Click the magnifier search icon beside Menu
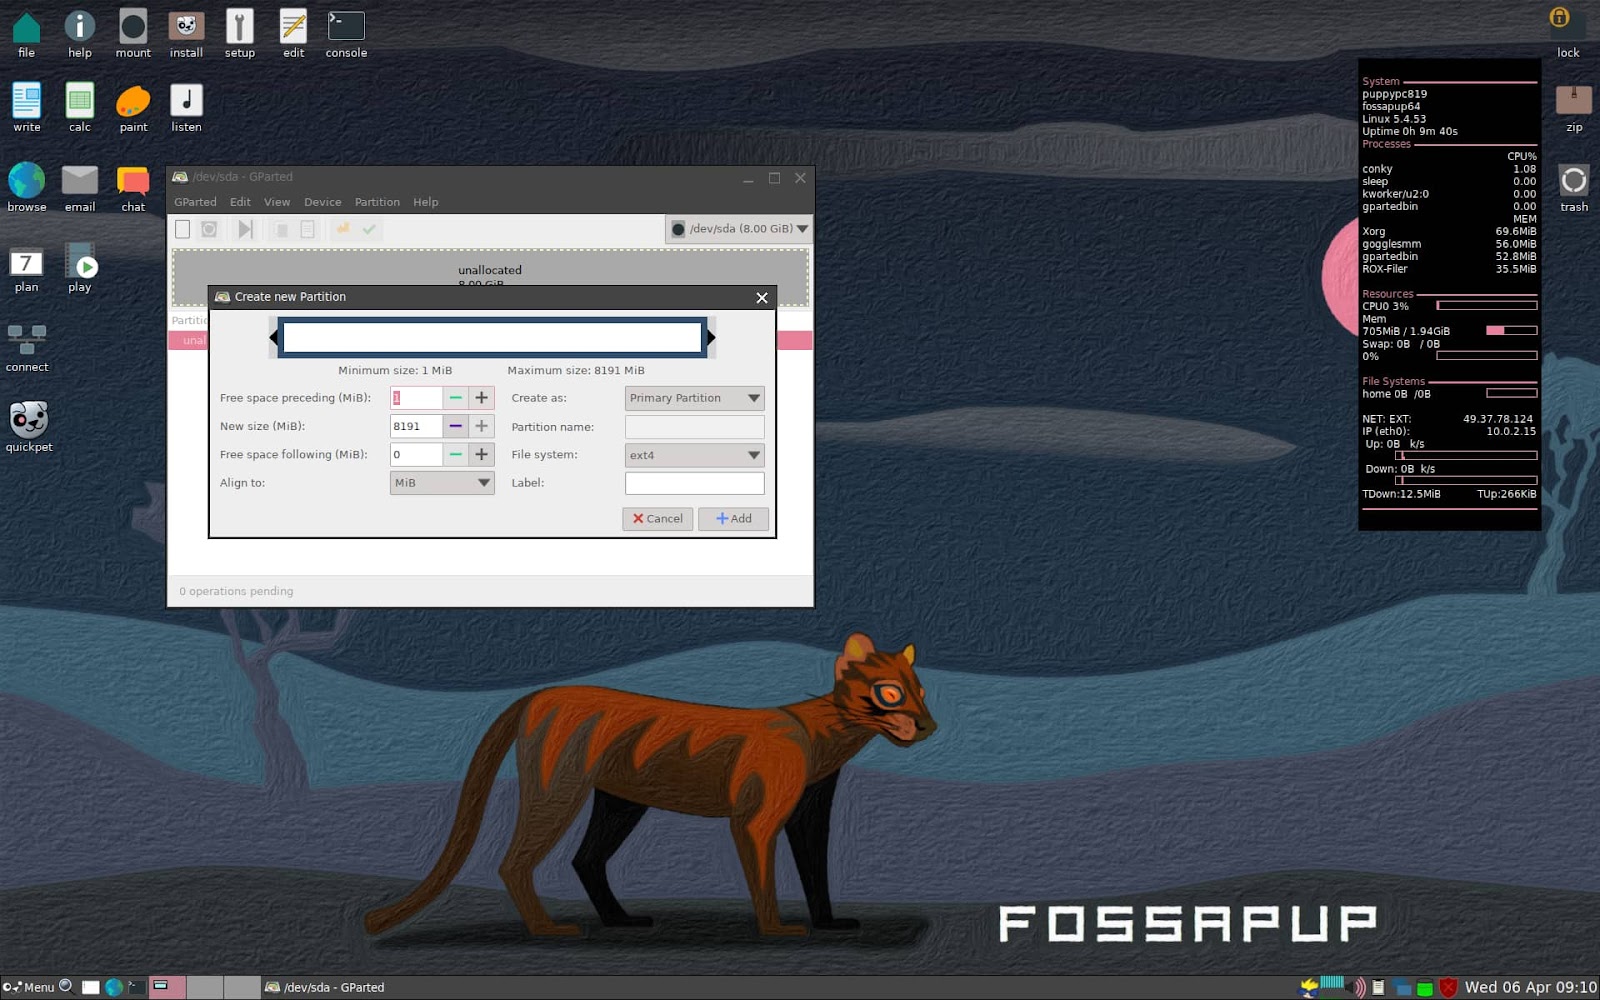Screen dimensions: 1600x1000 [66, 986]
